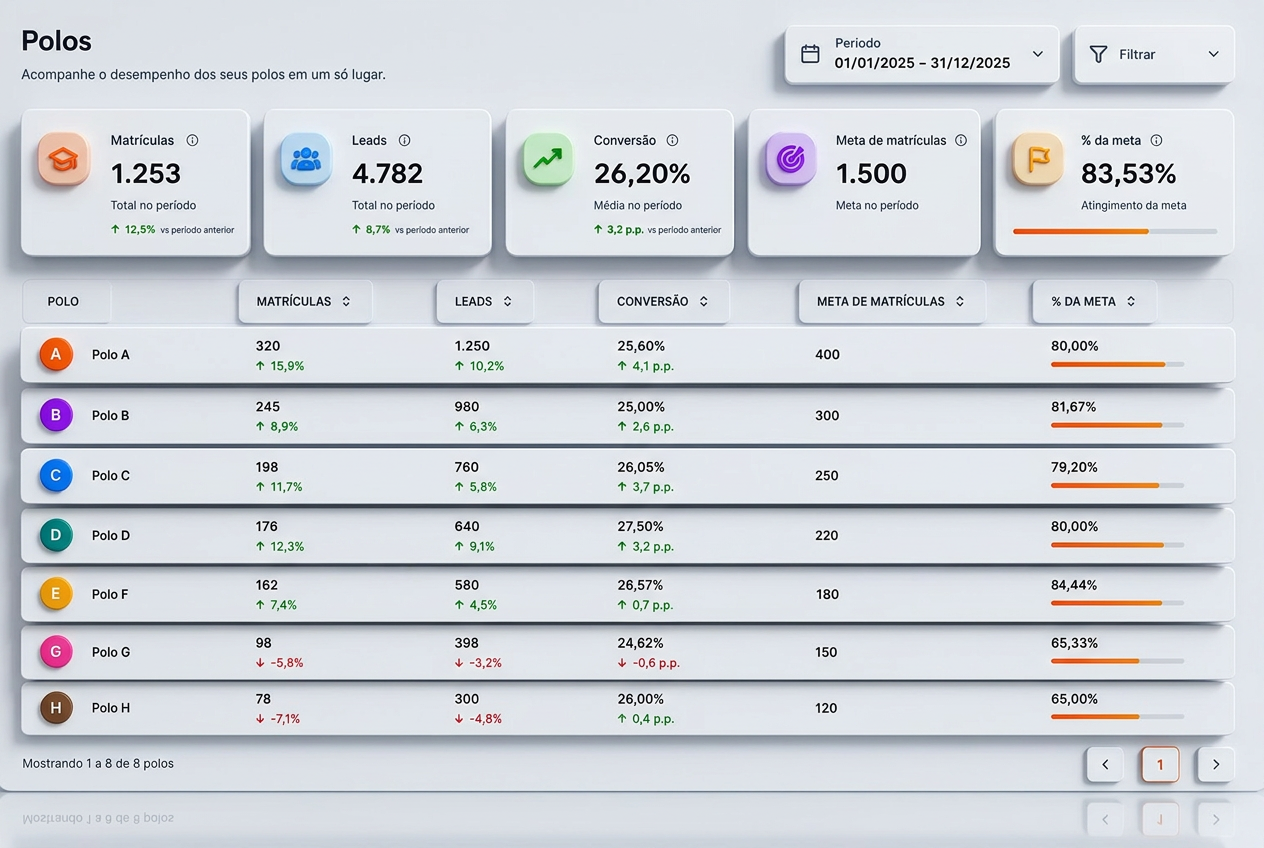
Task: Click the green trend arrow Conversão icon
Action: click(547, 159)
